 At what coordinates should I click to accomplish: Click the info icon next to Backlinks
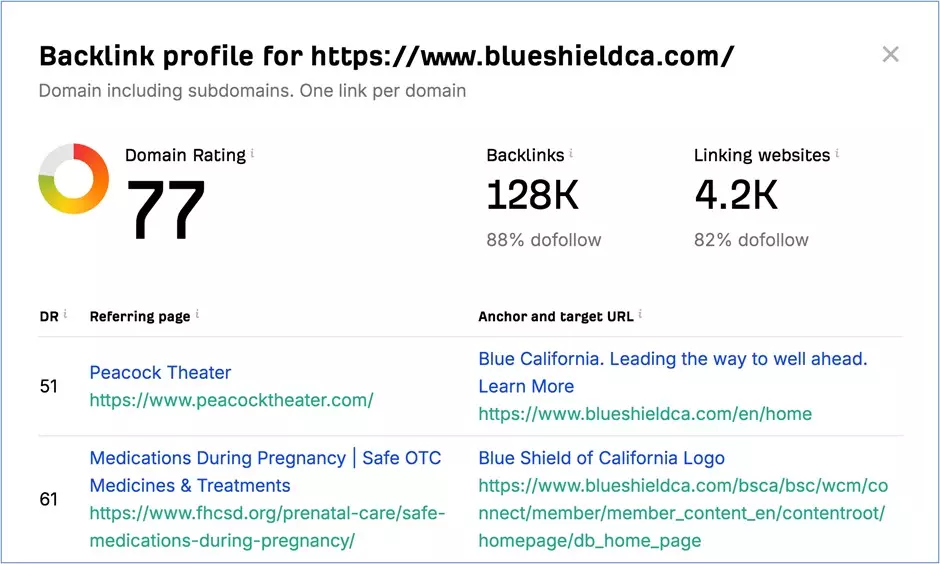click(x=571, y=153)
